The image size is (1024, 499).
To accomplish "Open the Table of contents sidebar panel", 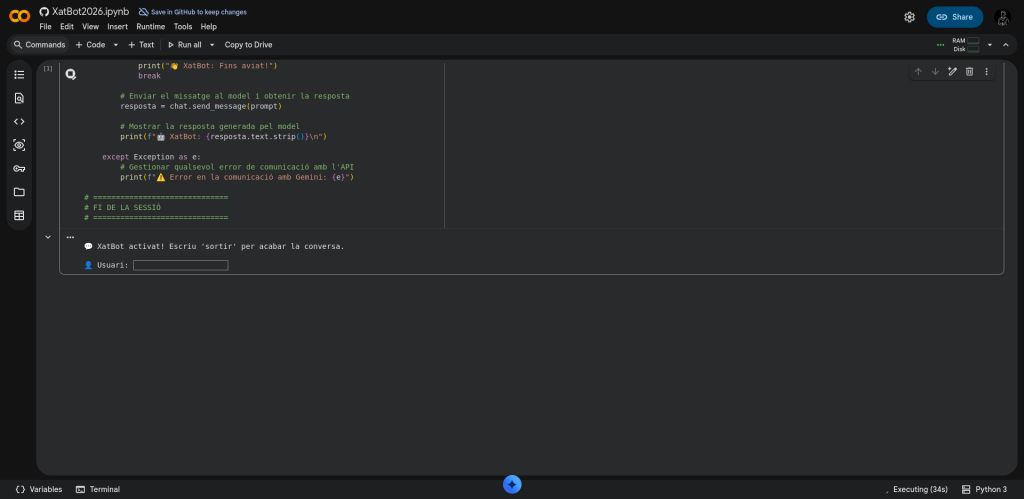I will (x=19, y=75).
